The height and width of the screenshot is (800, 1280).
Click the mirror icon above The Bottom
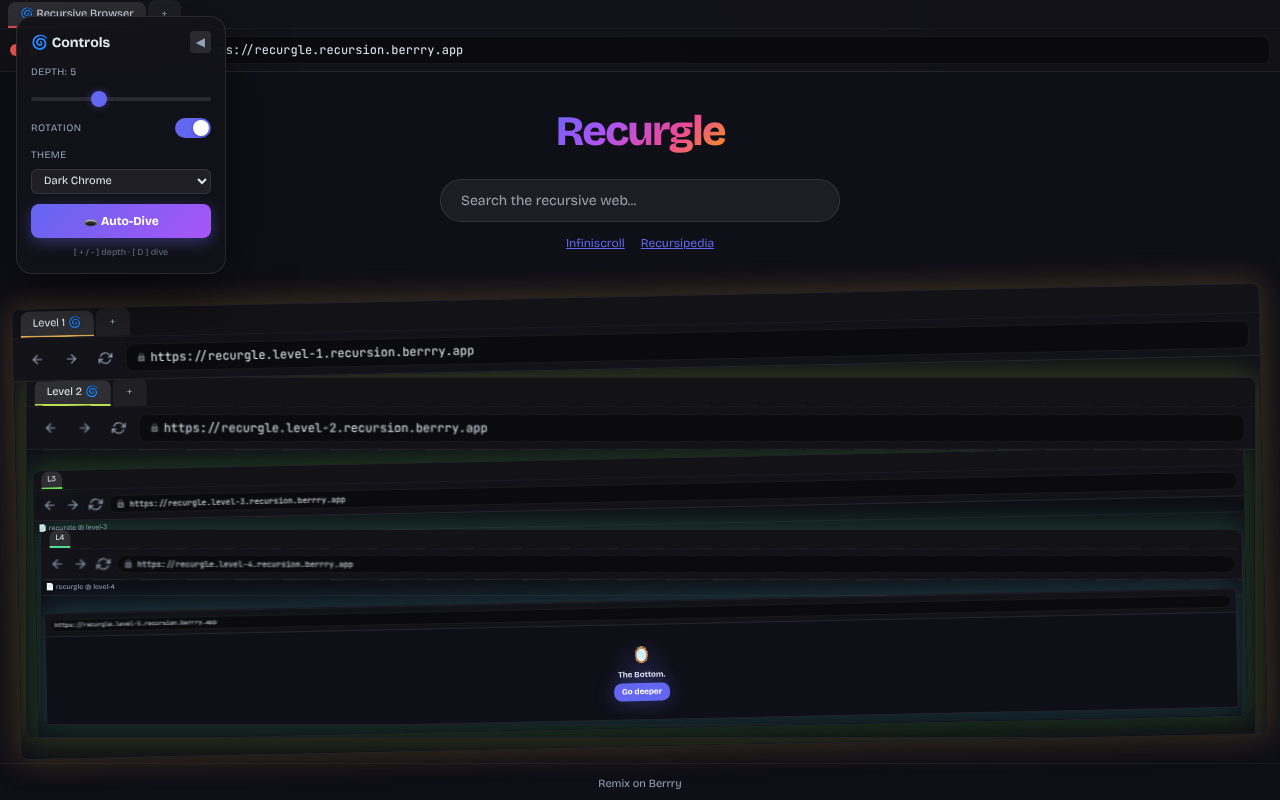pyautogui.click(x=641, y=655)
